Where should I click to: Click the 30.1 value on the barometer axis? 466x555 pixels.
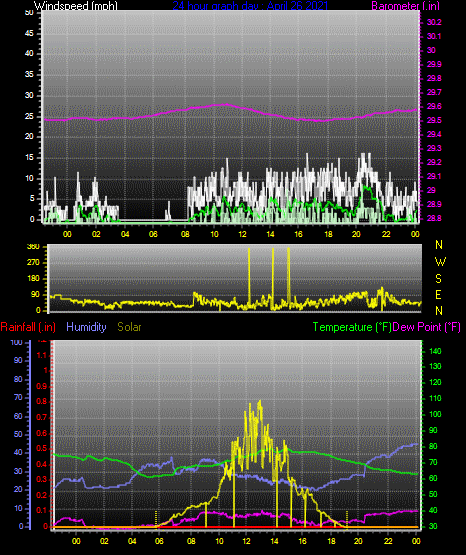pyautogui.click(x=434, y=36)
